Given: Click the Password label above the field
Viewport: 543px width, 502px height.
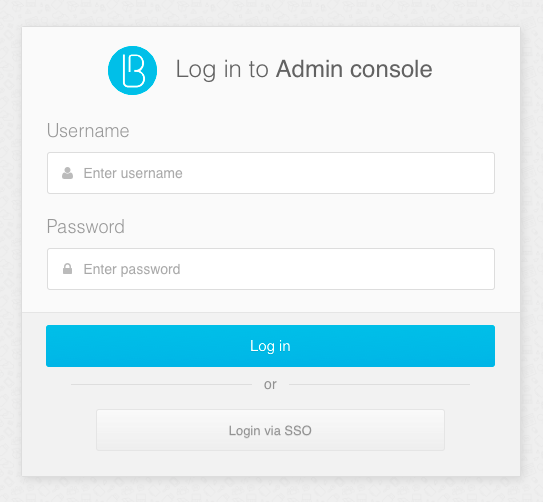Looking at the screenshot, I should 86,227.
